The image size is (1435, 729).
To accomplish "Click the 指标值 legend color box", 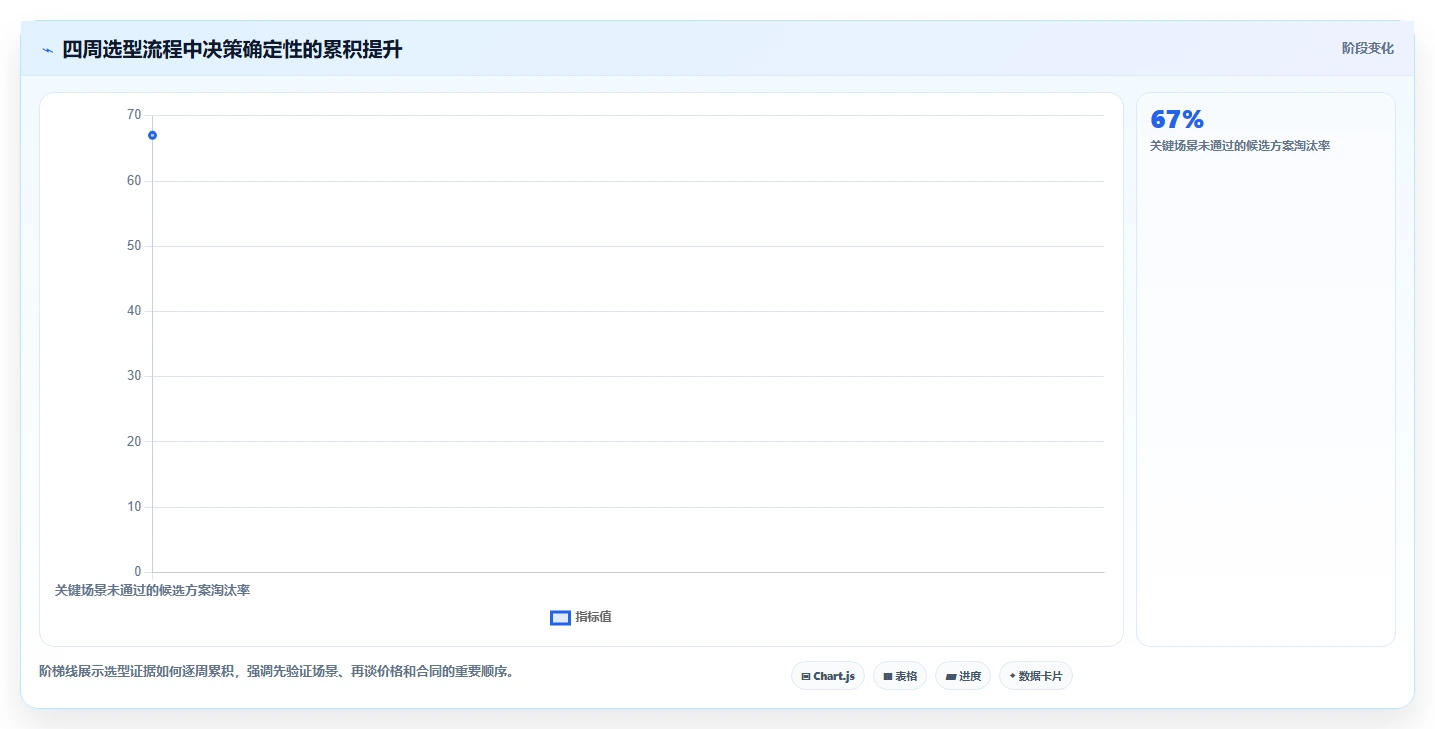I will point(560,618).
